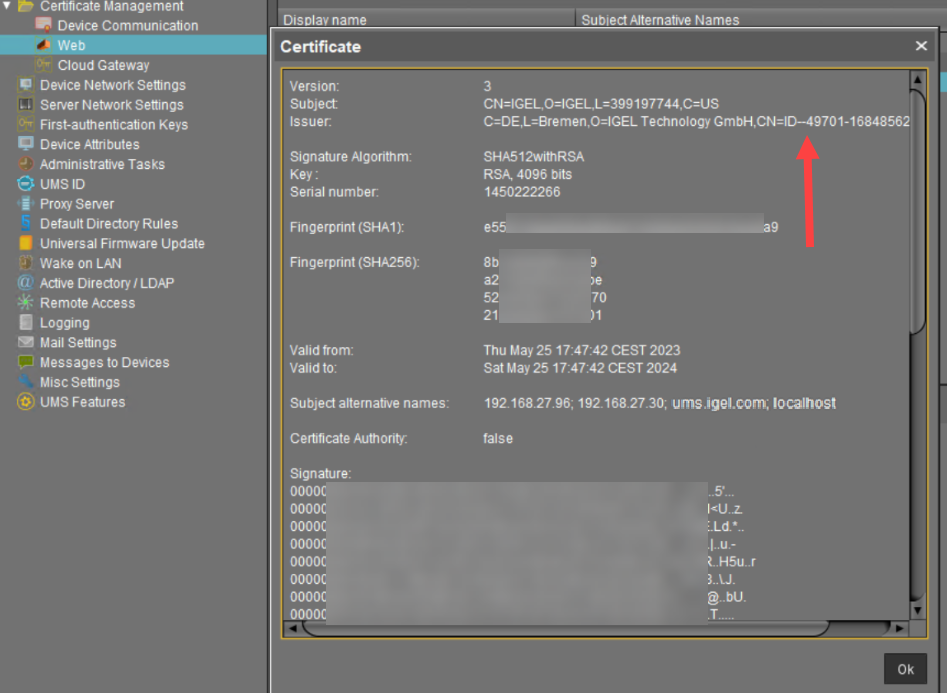
Task: Click the horizontal scrollbar right arrow
Action: coord(898,628)
